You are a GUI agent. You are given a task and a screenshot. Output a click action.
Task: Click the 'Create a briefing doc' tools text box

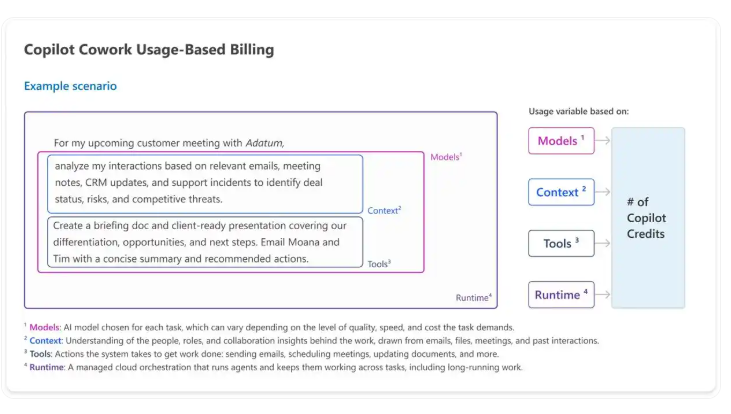pos(205,242)
